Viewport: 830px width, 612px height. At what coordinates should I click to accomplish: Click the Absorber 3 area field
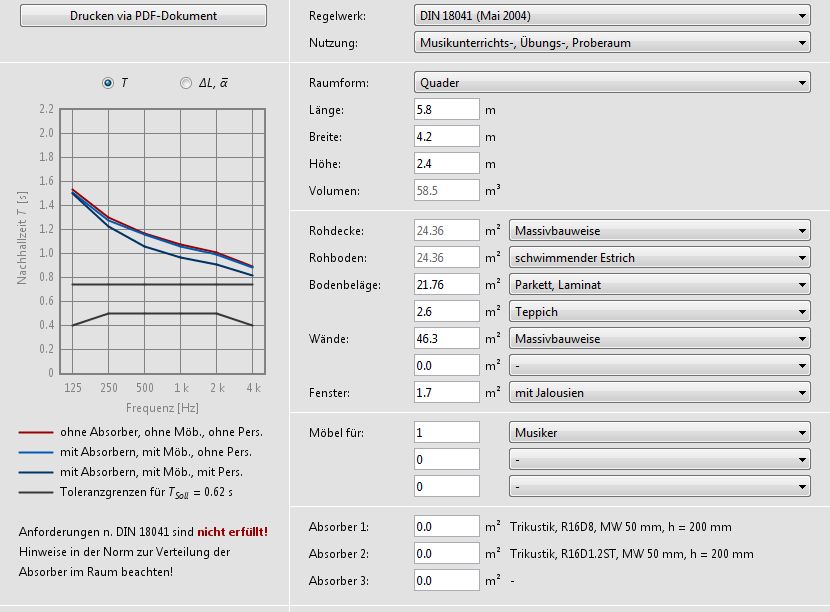pyautogui.click(x=447, y=581)
